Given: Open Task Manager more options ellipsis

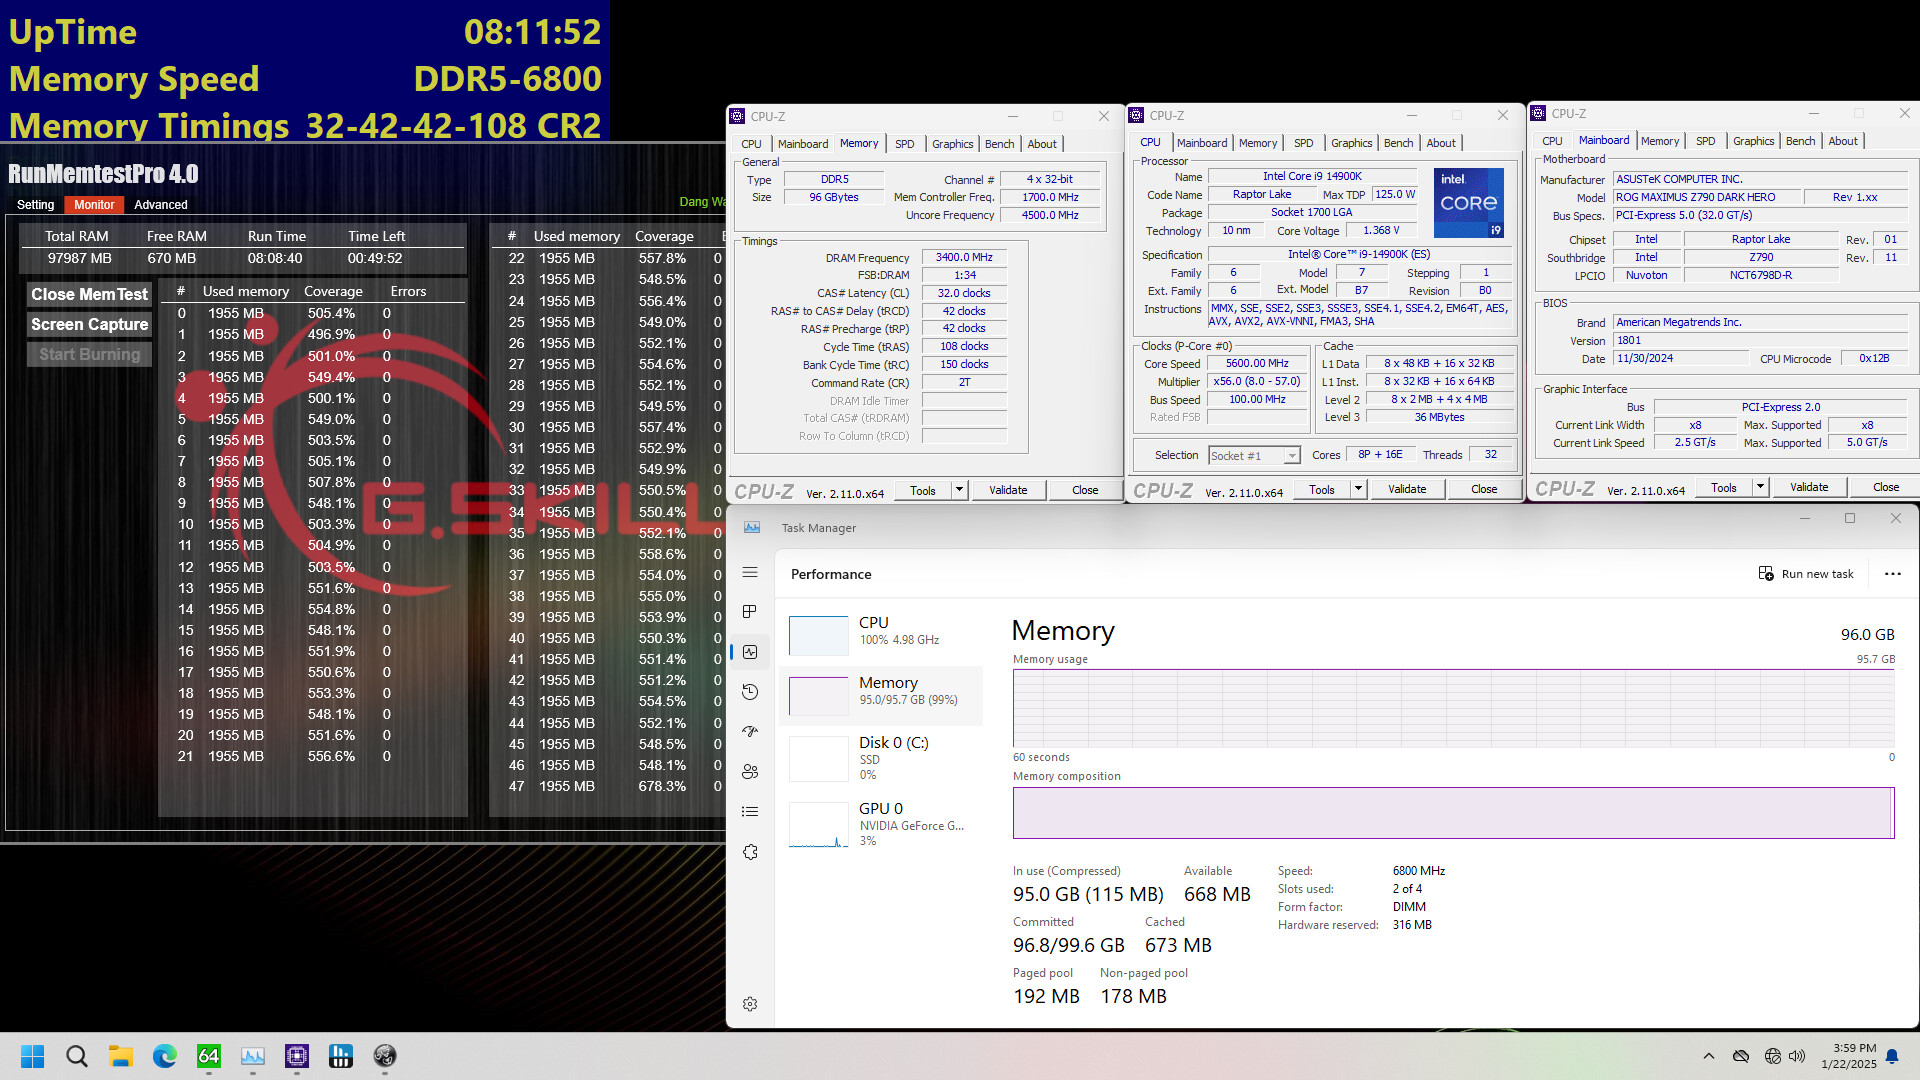Looking at the screenshot, I should point(1892,574).
